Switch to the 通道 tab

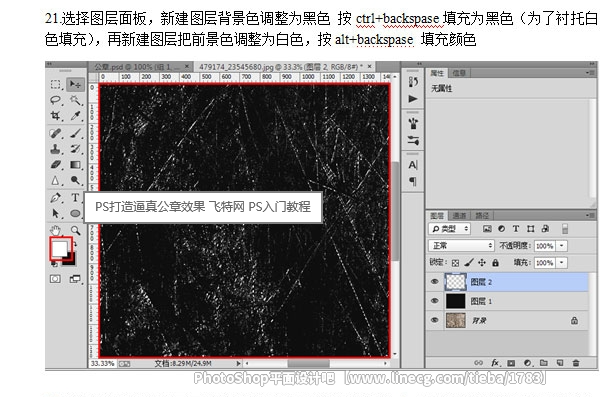(459, 215)
